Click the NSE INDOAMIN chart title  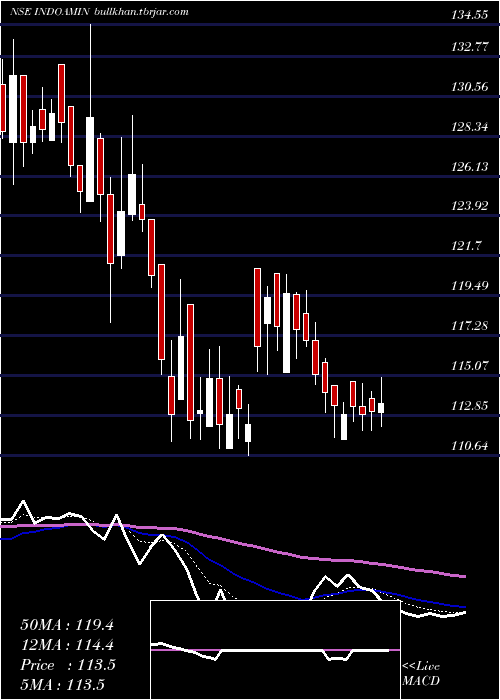[x=51, y=12]
